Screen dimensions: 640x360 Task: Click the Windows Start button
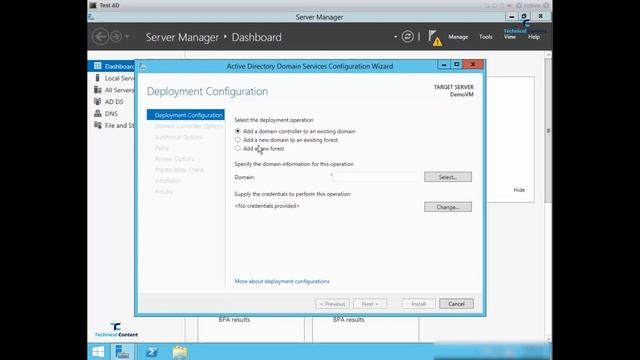click(x=98, y=352)
